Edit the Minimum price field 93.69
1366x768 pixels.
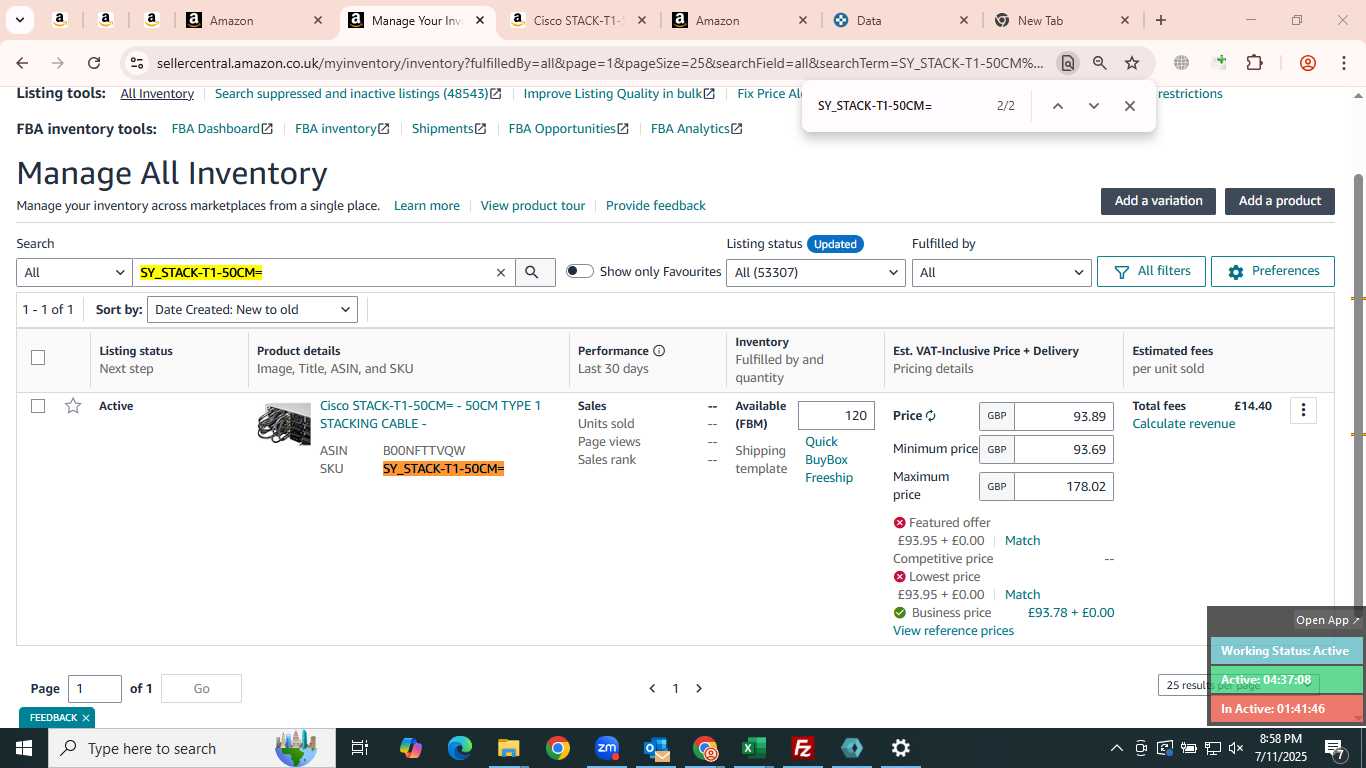tap(1063, 449)
